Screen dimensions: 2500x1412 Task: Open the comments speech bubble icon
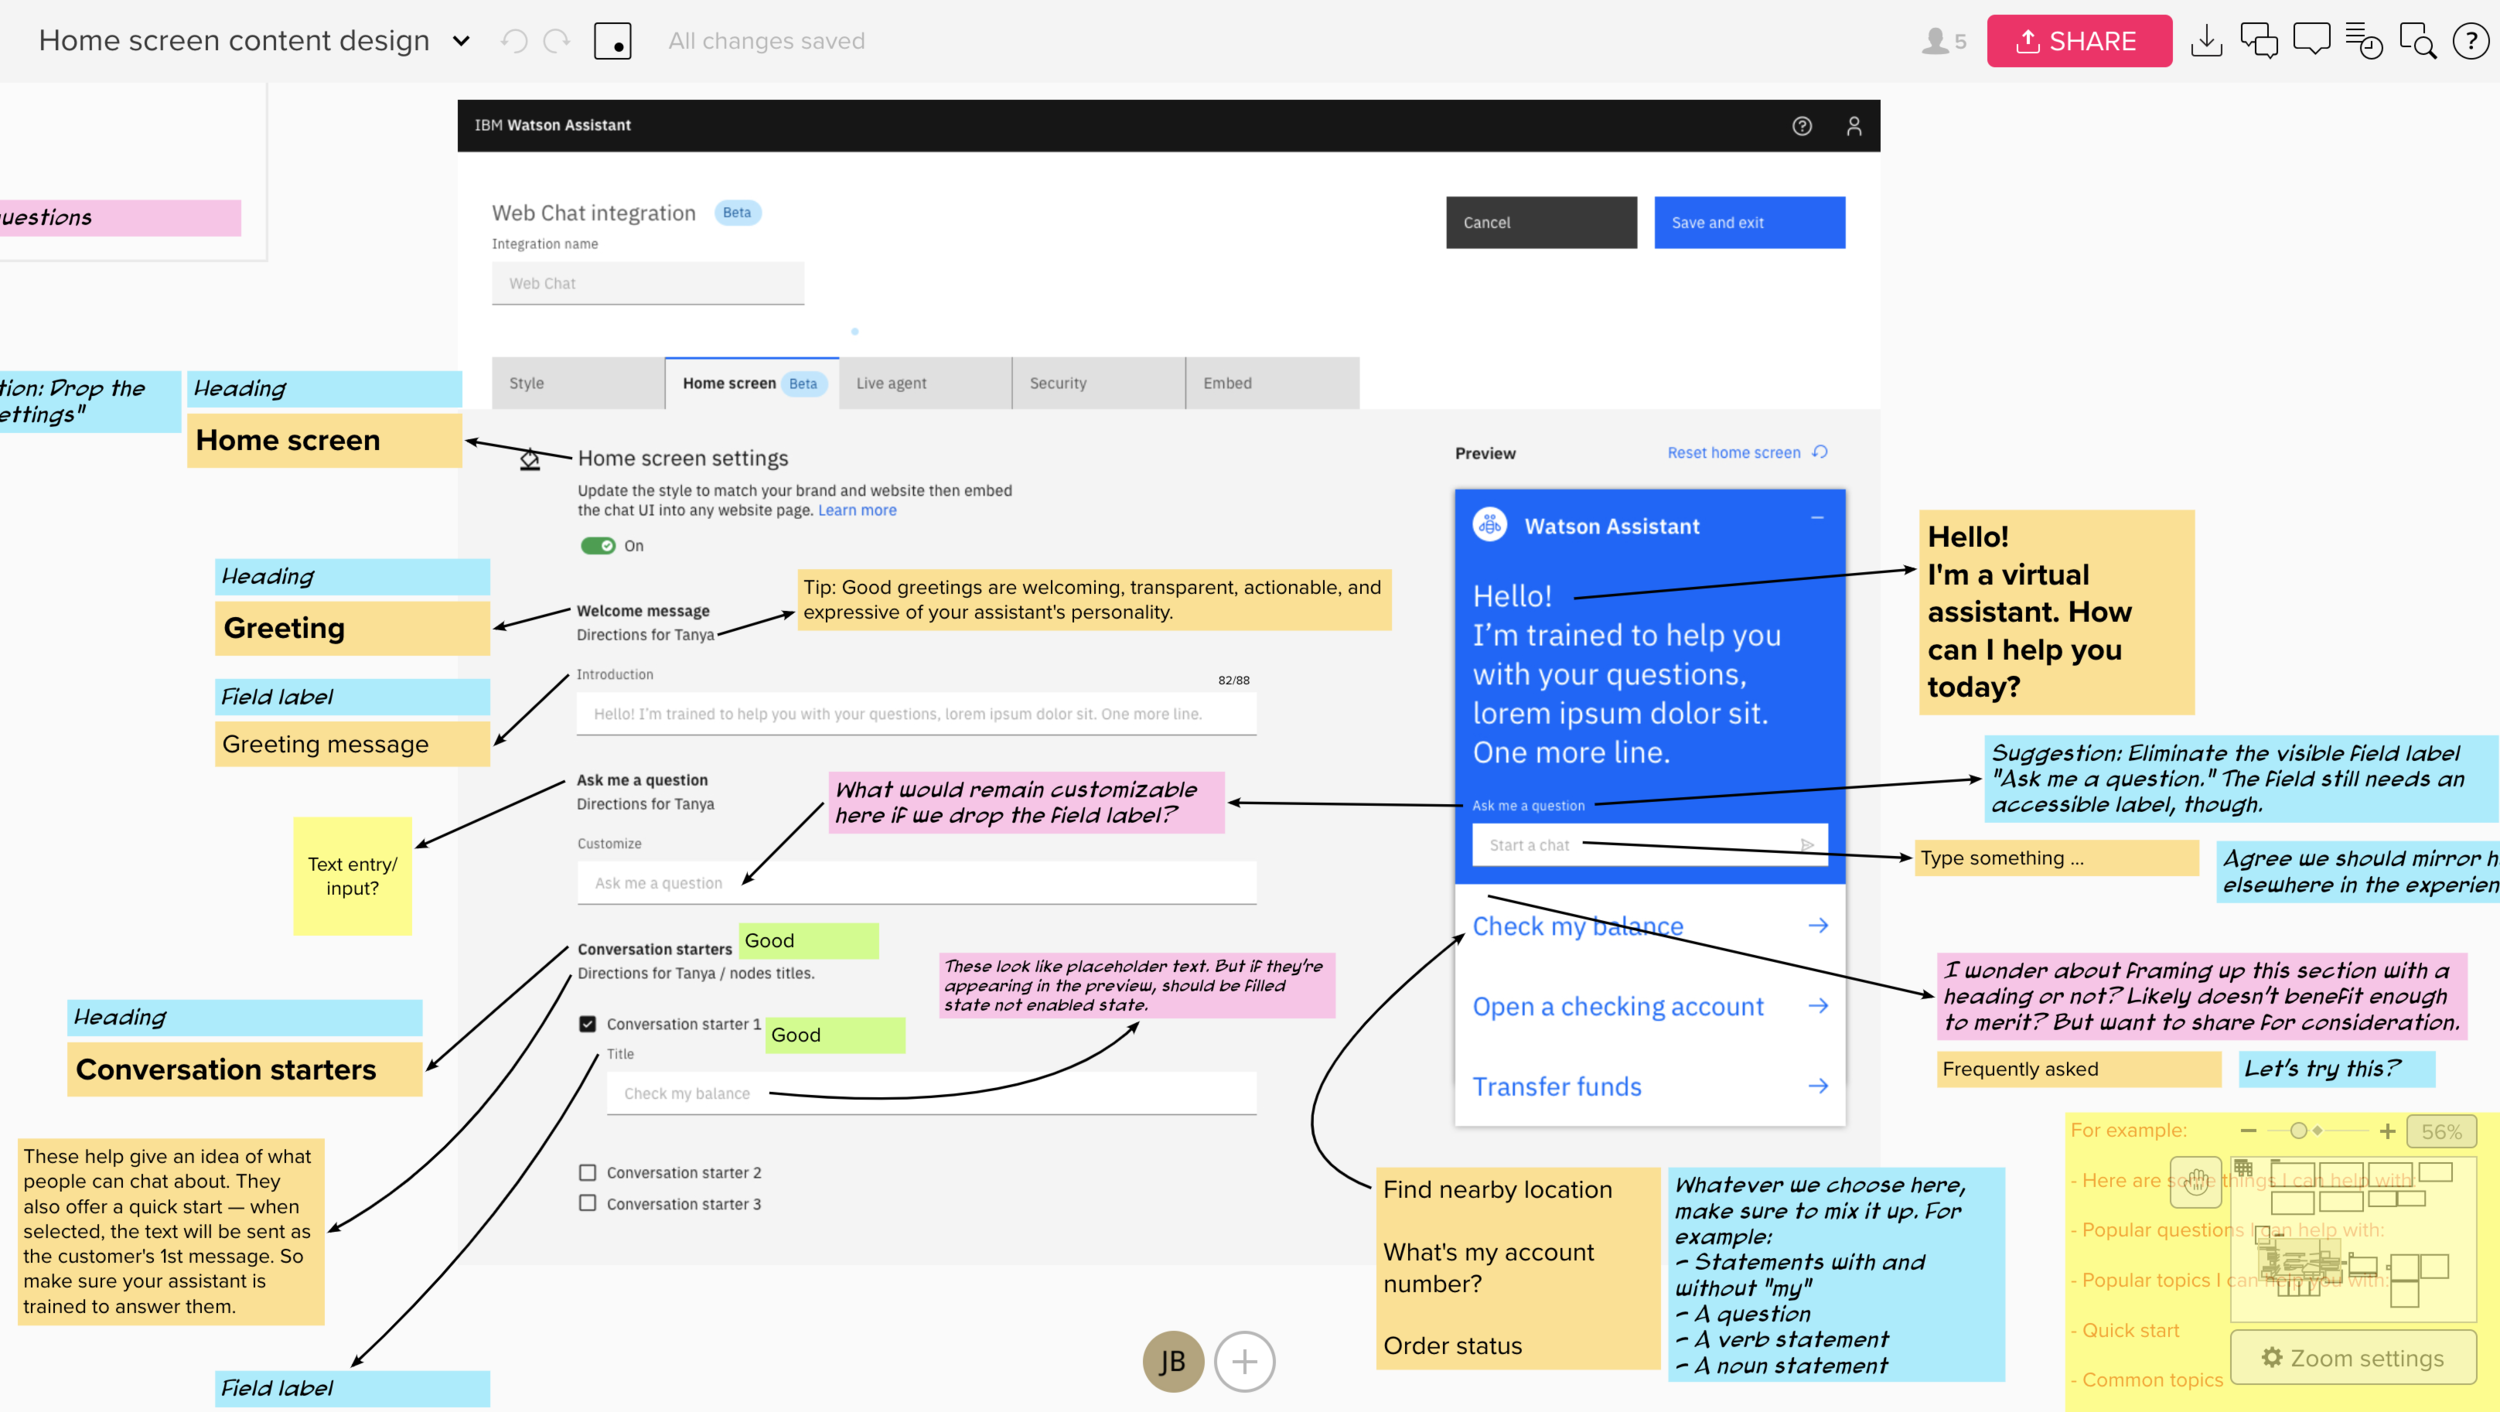point(2311,41)
